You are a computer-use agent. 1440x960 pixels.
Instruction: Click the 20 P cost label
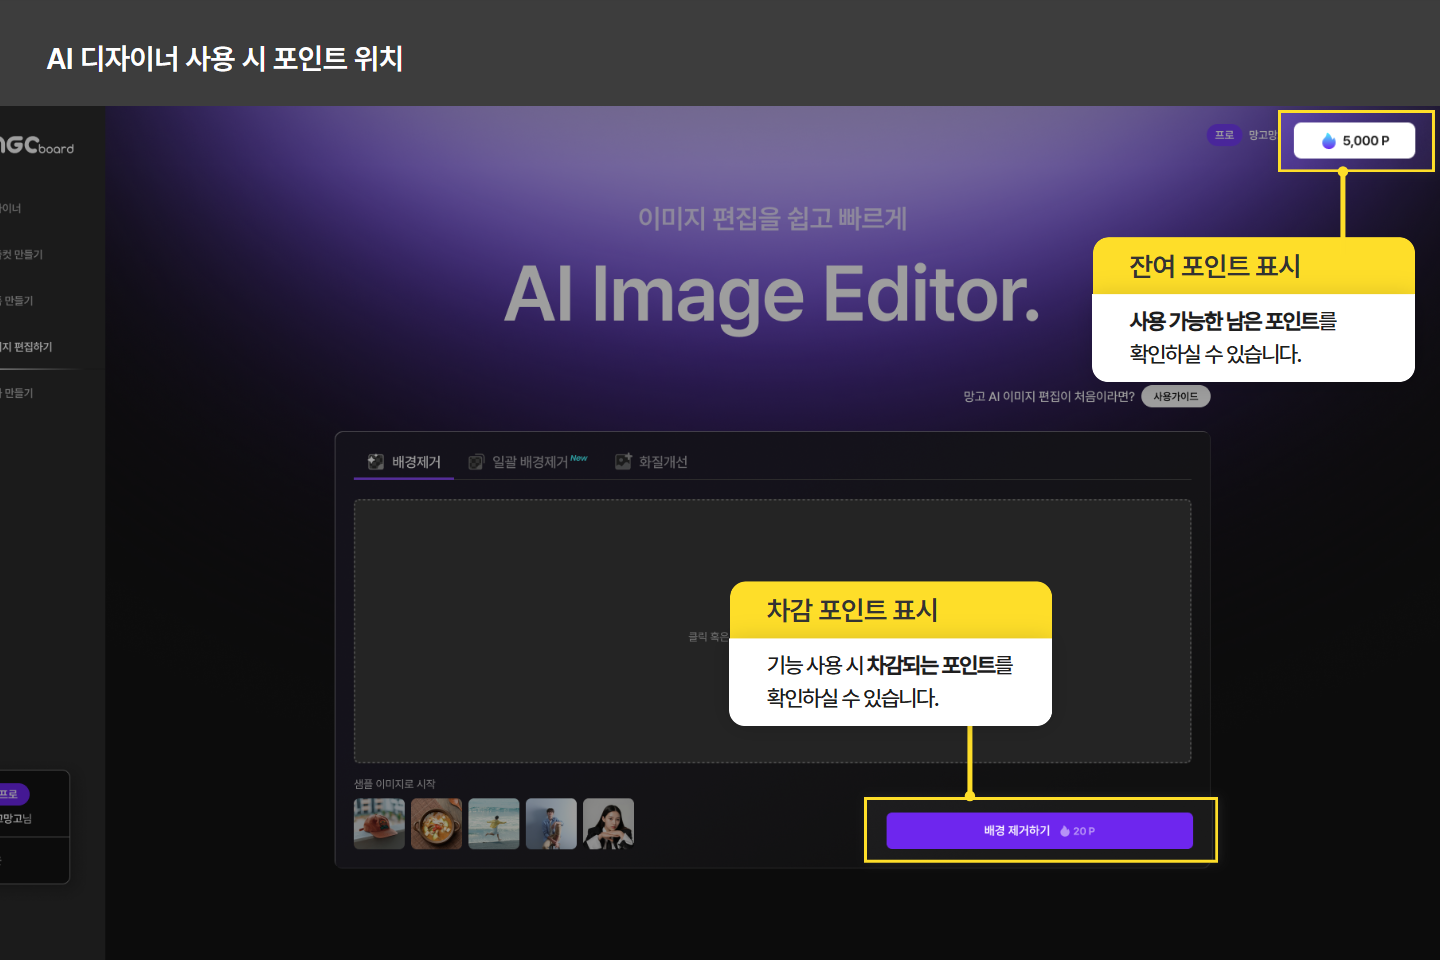pos(1084,831)
